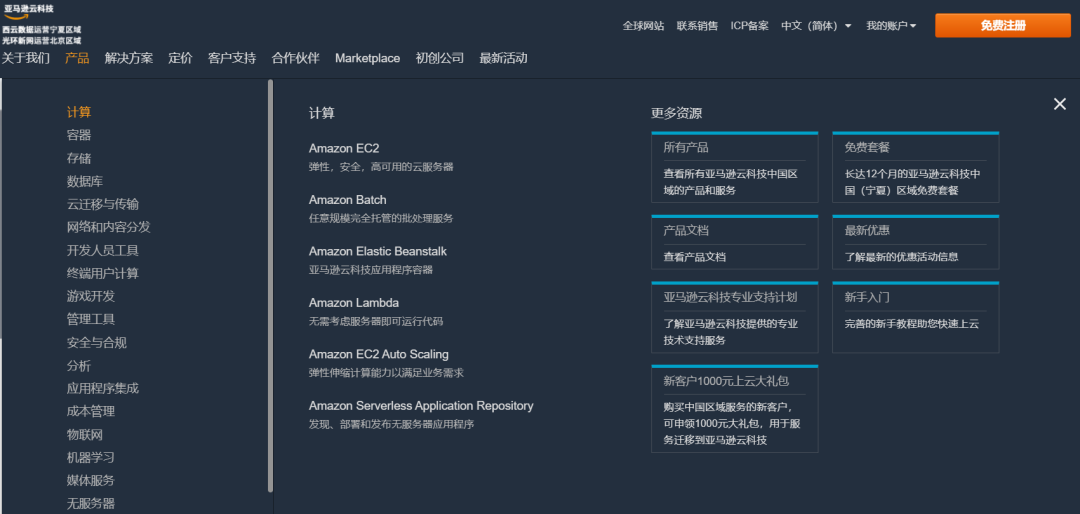The width and height of the screenshot is (1080, 514).
Task: Go to the 定价 menu
Action: (x=180, y=58)
